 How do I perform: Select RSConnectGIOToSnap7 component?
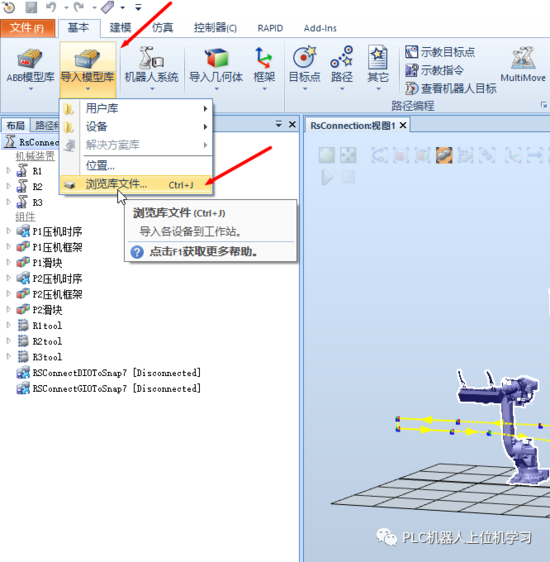(x=109, y=389)
